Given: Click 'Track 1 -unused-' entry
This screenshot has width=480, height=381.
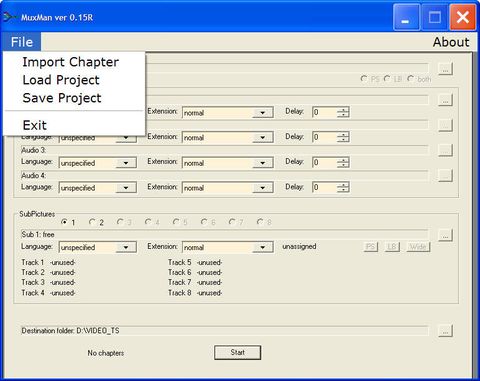Looking at the screenshot, I should 48,263.
